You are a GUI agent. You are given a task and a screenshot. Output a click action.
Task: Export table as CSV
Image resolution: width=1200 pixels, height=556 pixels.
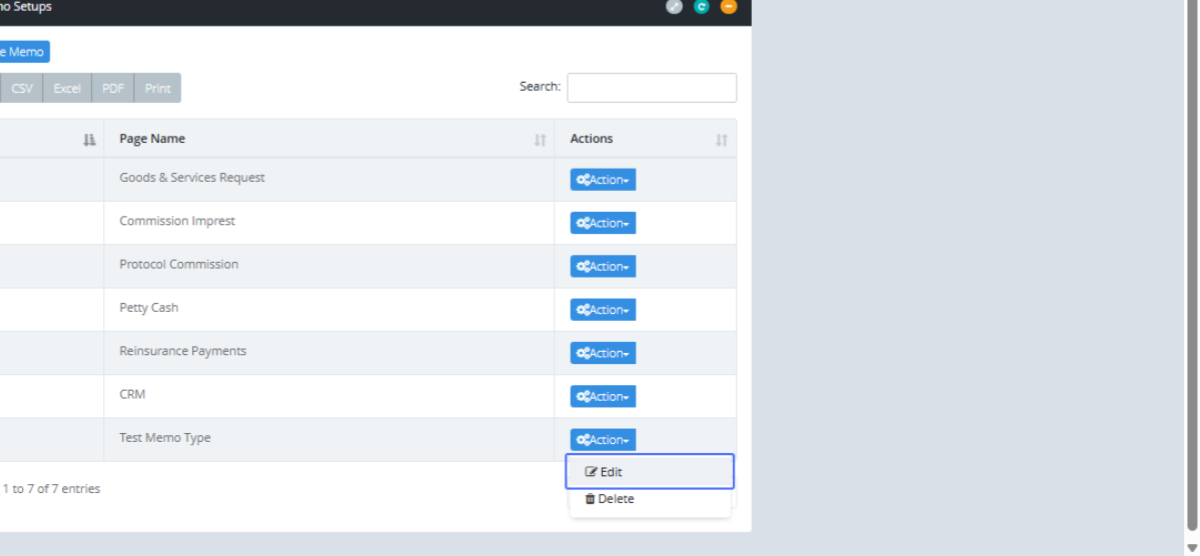22,88
